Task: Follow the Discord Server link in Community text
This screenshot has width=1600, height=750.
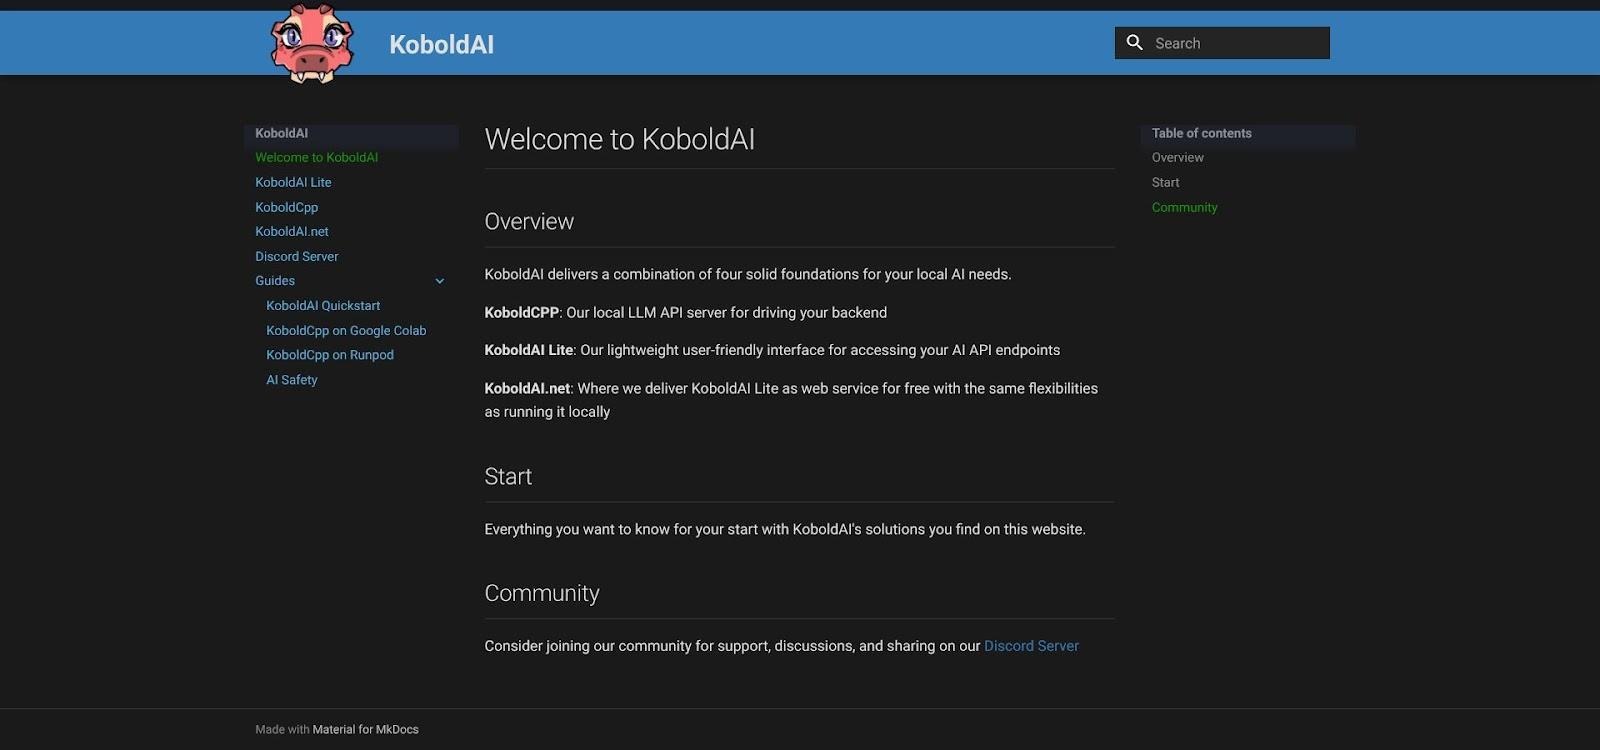Action: [x=1031, y=646]
